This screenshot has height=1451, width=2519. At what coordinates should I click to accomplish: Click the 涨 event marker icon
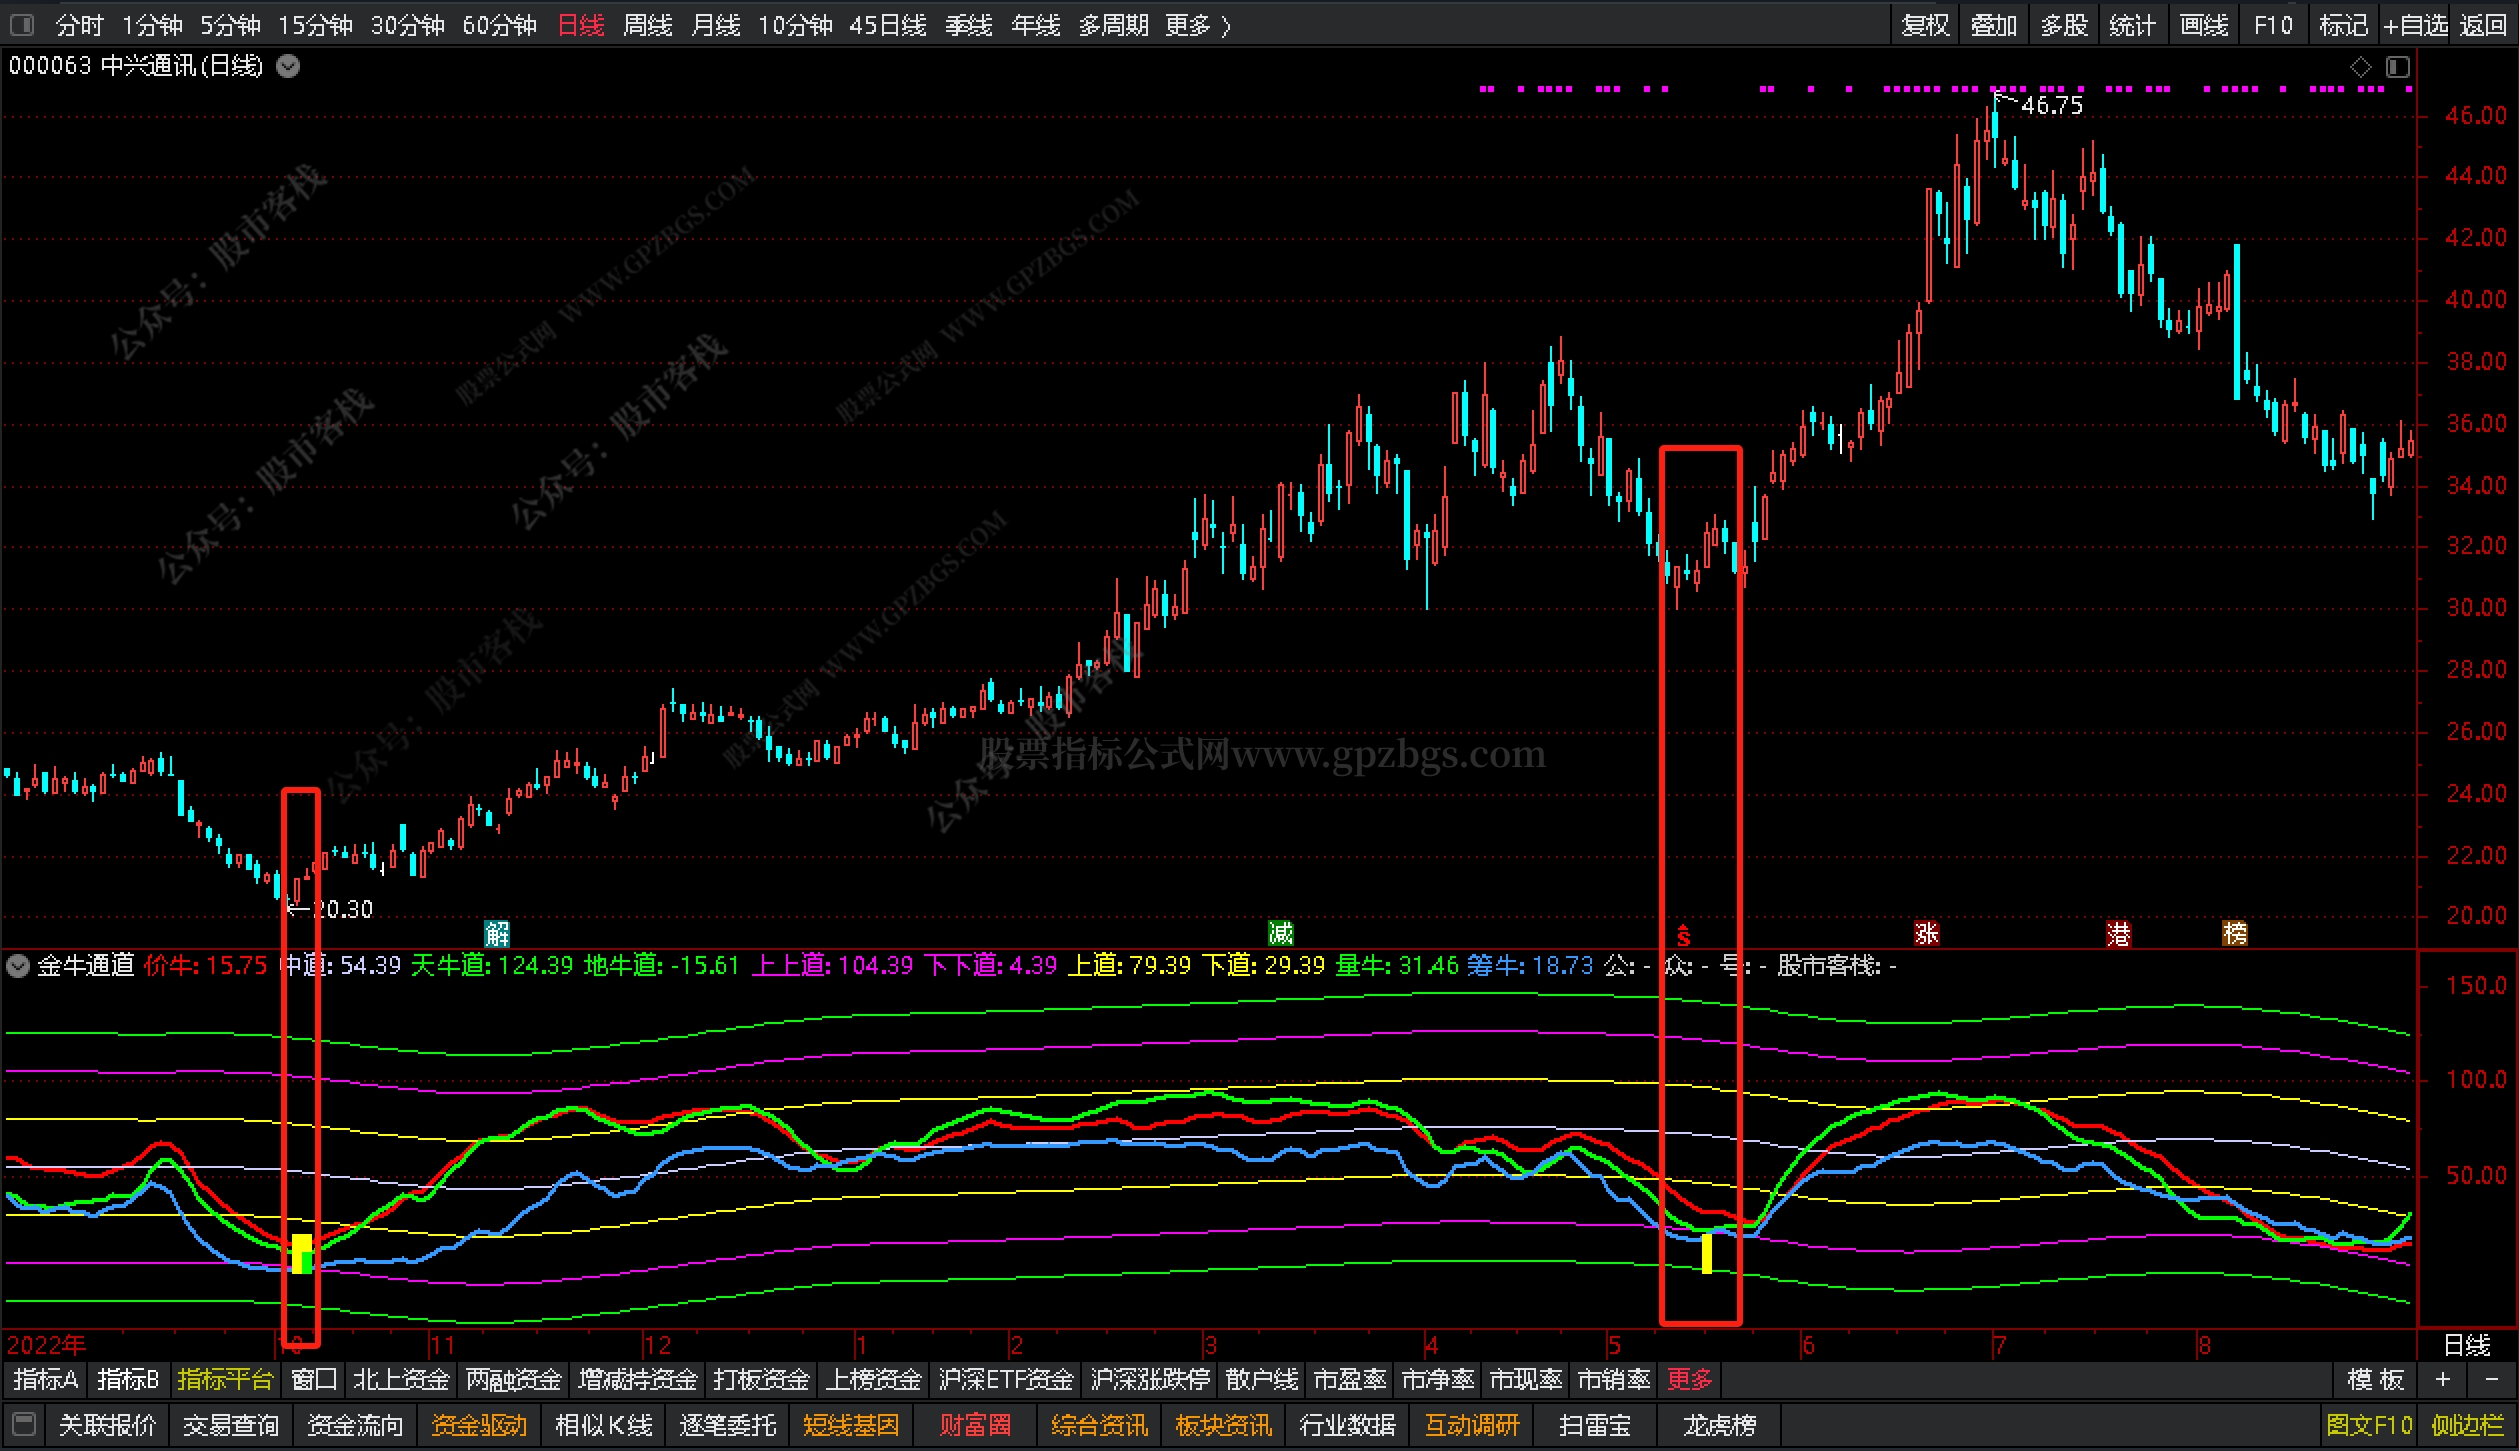pos(1927,934)
